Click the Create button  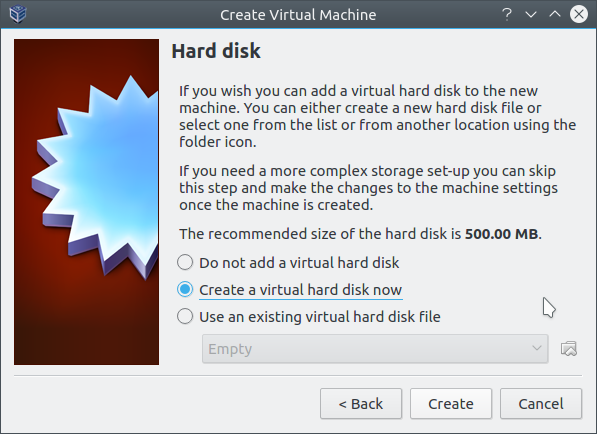(x=451, y=404)
